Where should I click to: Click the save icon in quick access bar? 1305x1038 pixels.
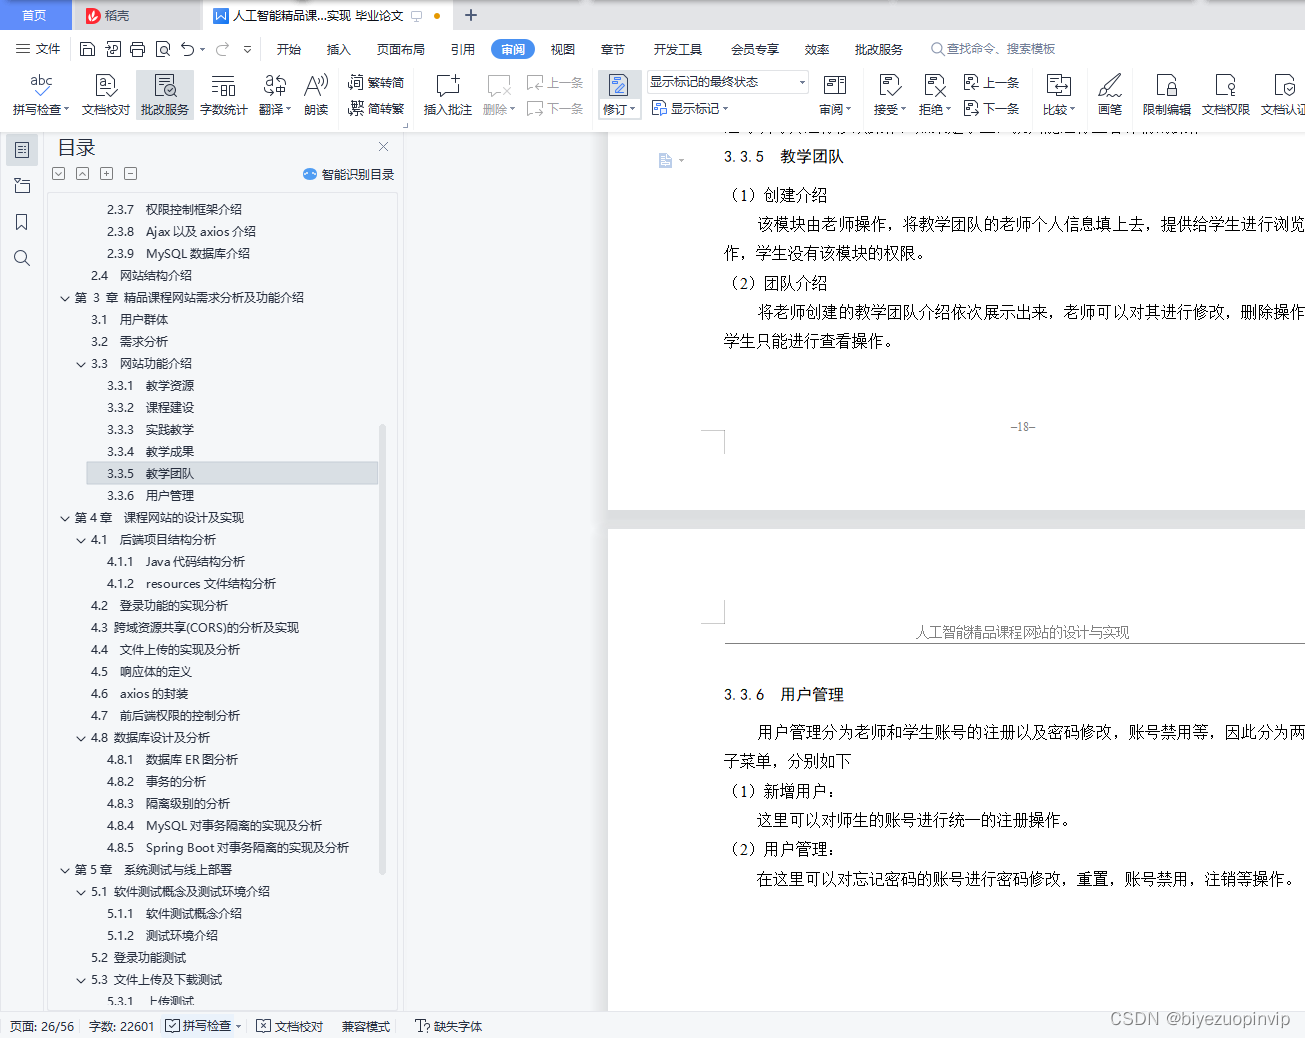tap(87, 49)
